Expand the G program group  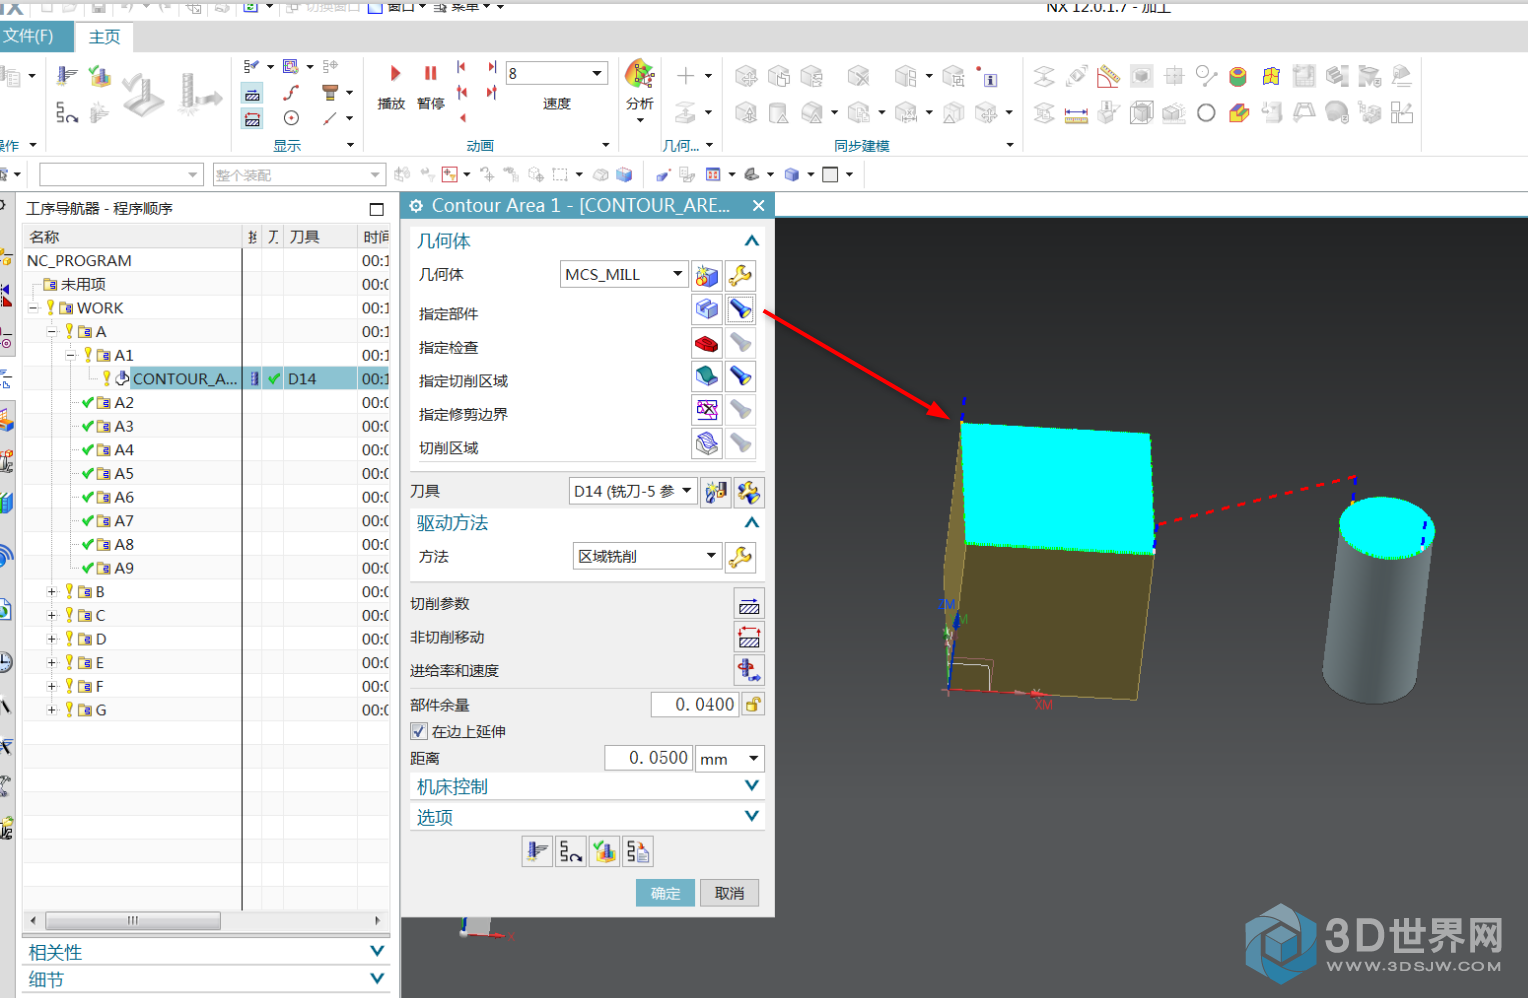(x=52, y=709)
